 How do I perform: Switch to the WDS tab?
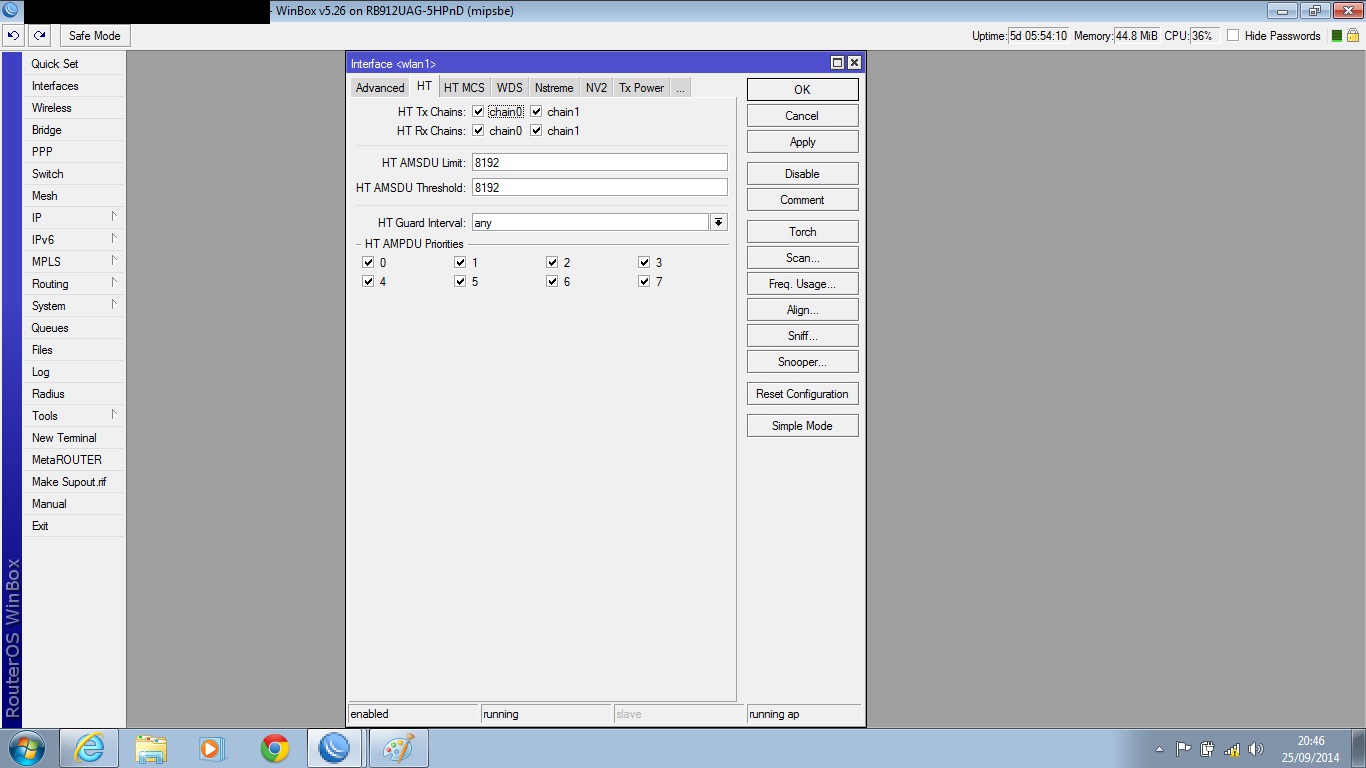(x=510, y=88)
